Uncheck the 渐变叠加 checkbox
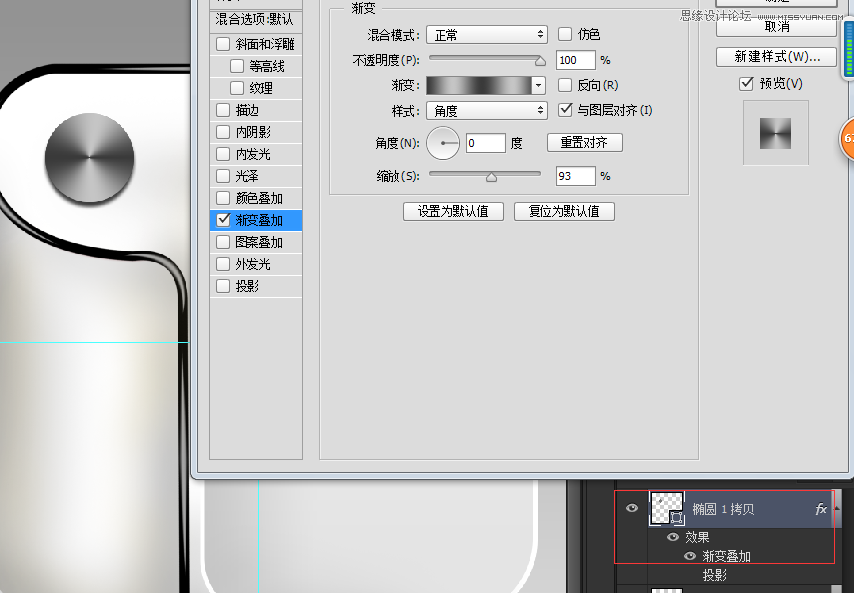The height and width of the screenshot is (593, 854). [223, 219]
